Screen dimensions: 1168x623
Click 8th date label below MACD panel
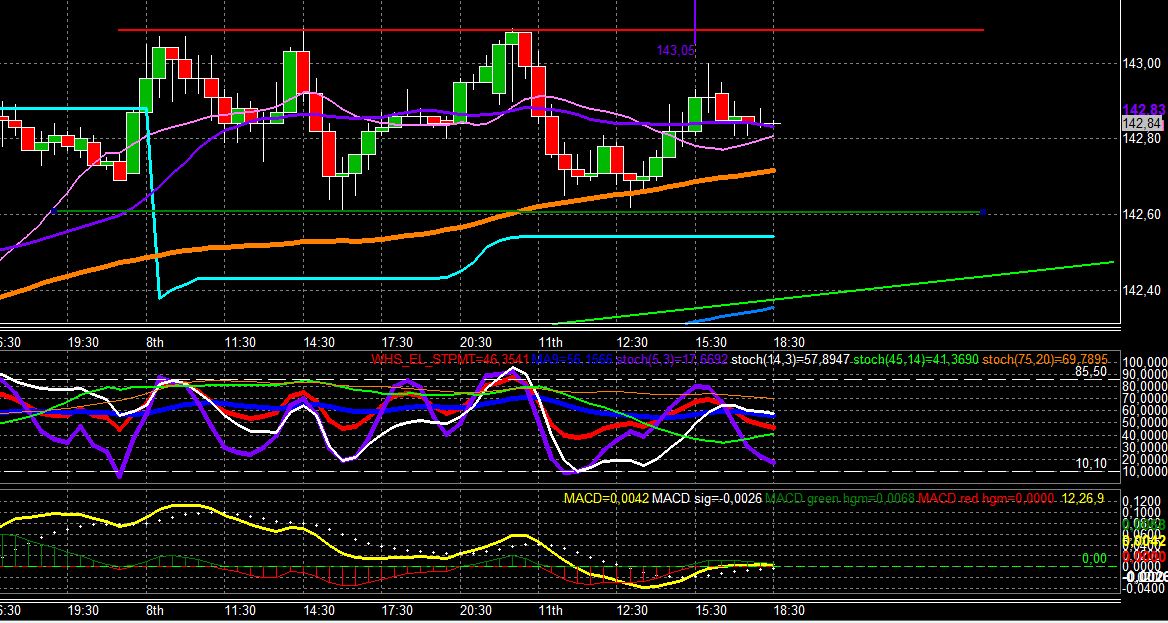[154, 610]
